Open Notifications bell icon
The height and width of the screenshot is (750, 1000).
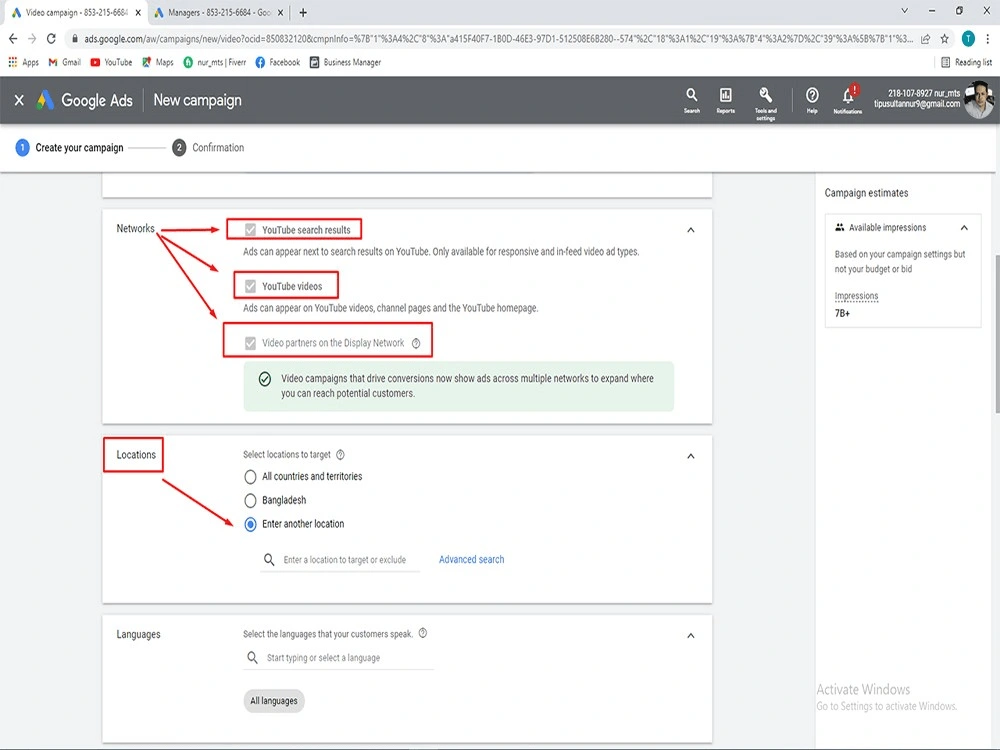point(848,99)
